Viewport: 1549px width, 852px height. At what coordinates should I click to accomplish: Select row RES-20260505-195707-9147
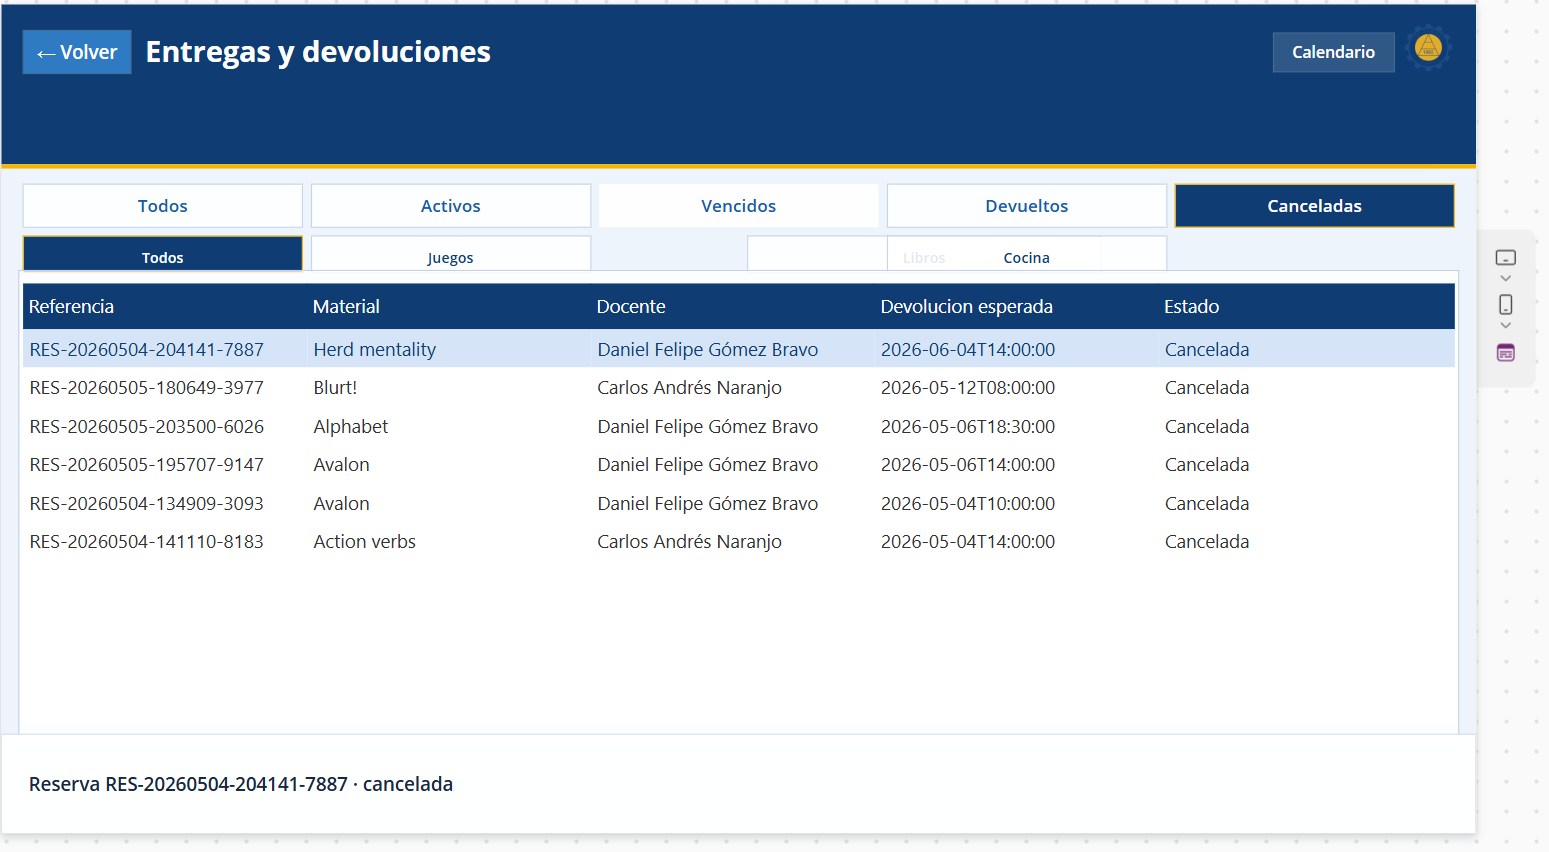pos(739,465)
